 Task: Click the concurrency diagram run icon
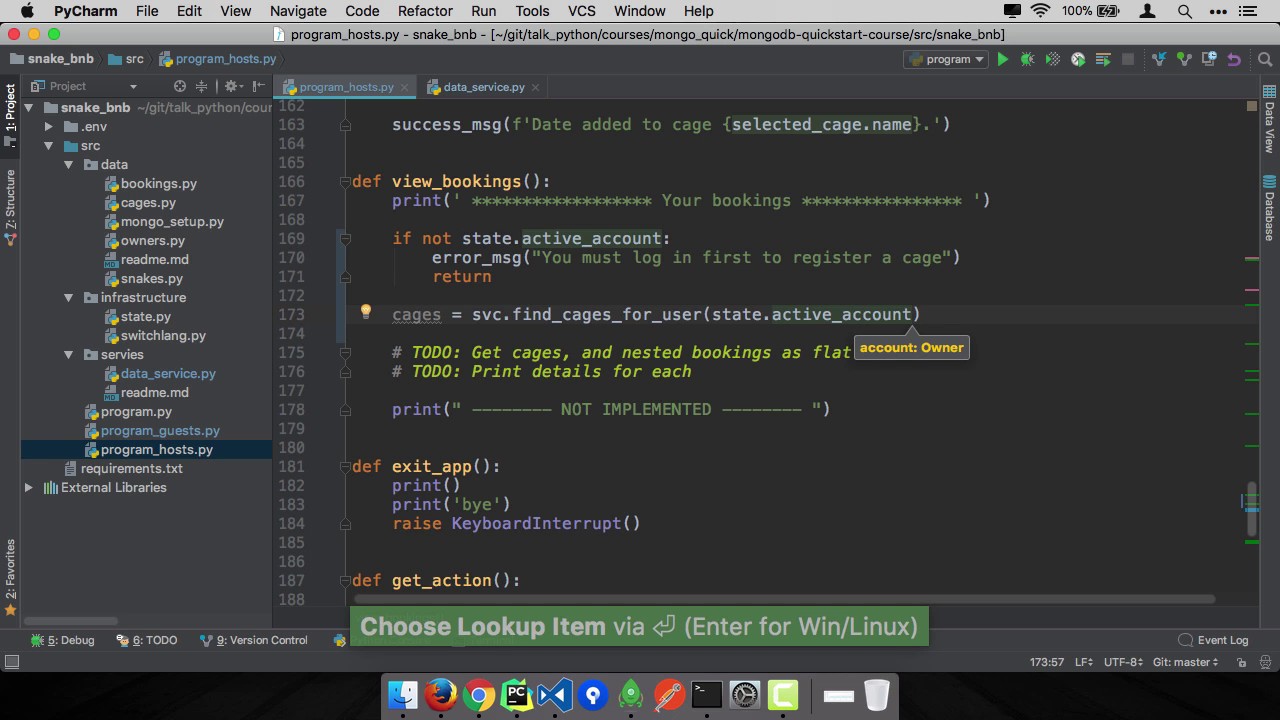(x=1104, y=60)
